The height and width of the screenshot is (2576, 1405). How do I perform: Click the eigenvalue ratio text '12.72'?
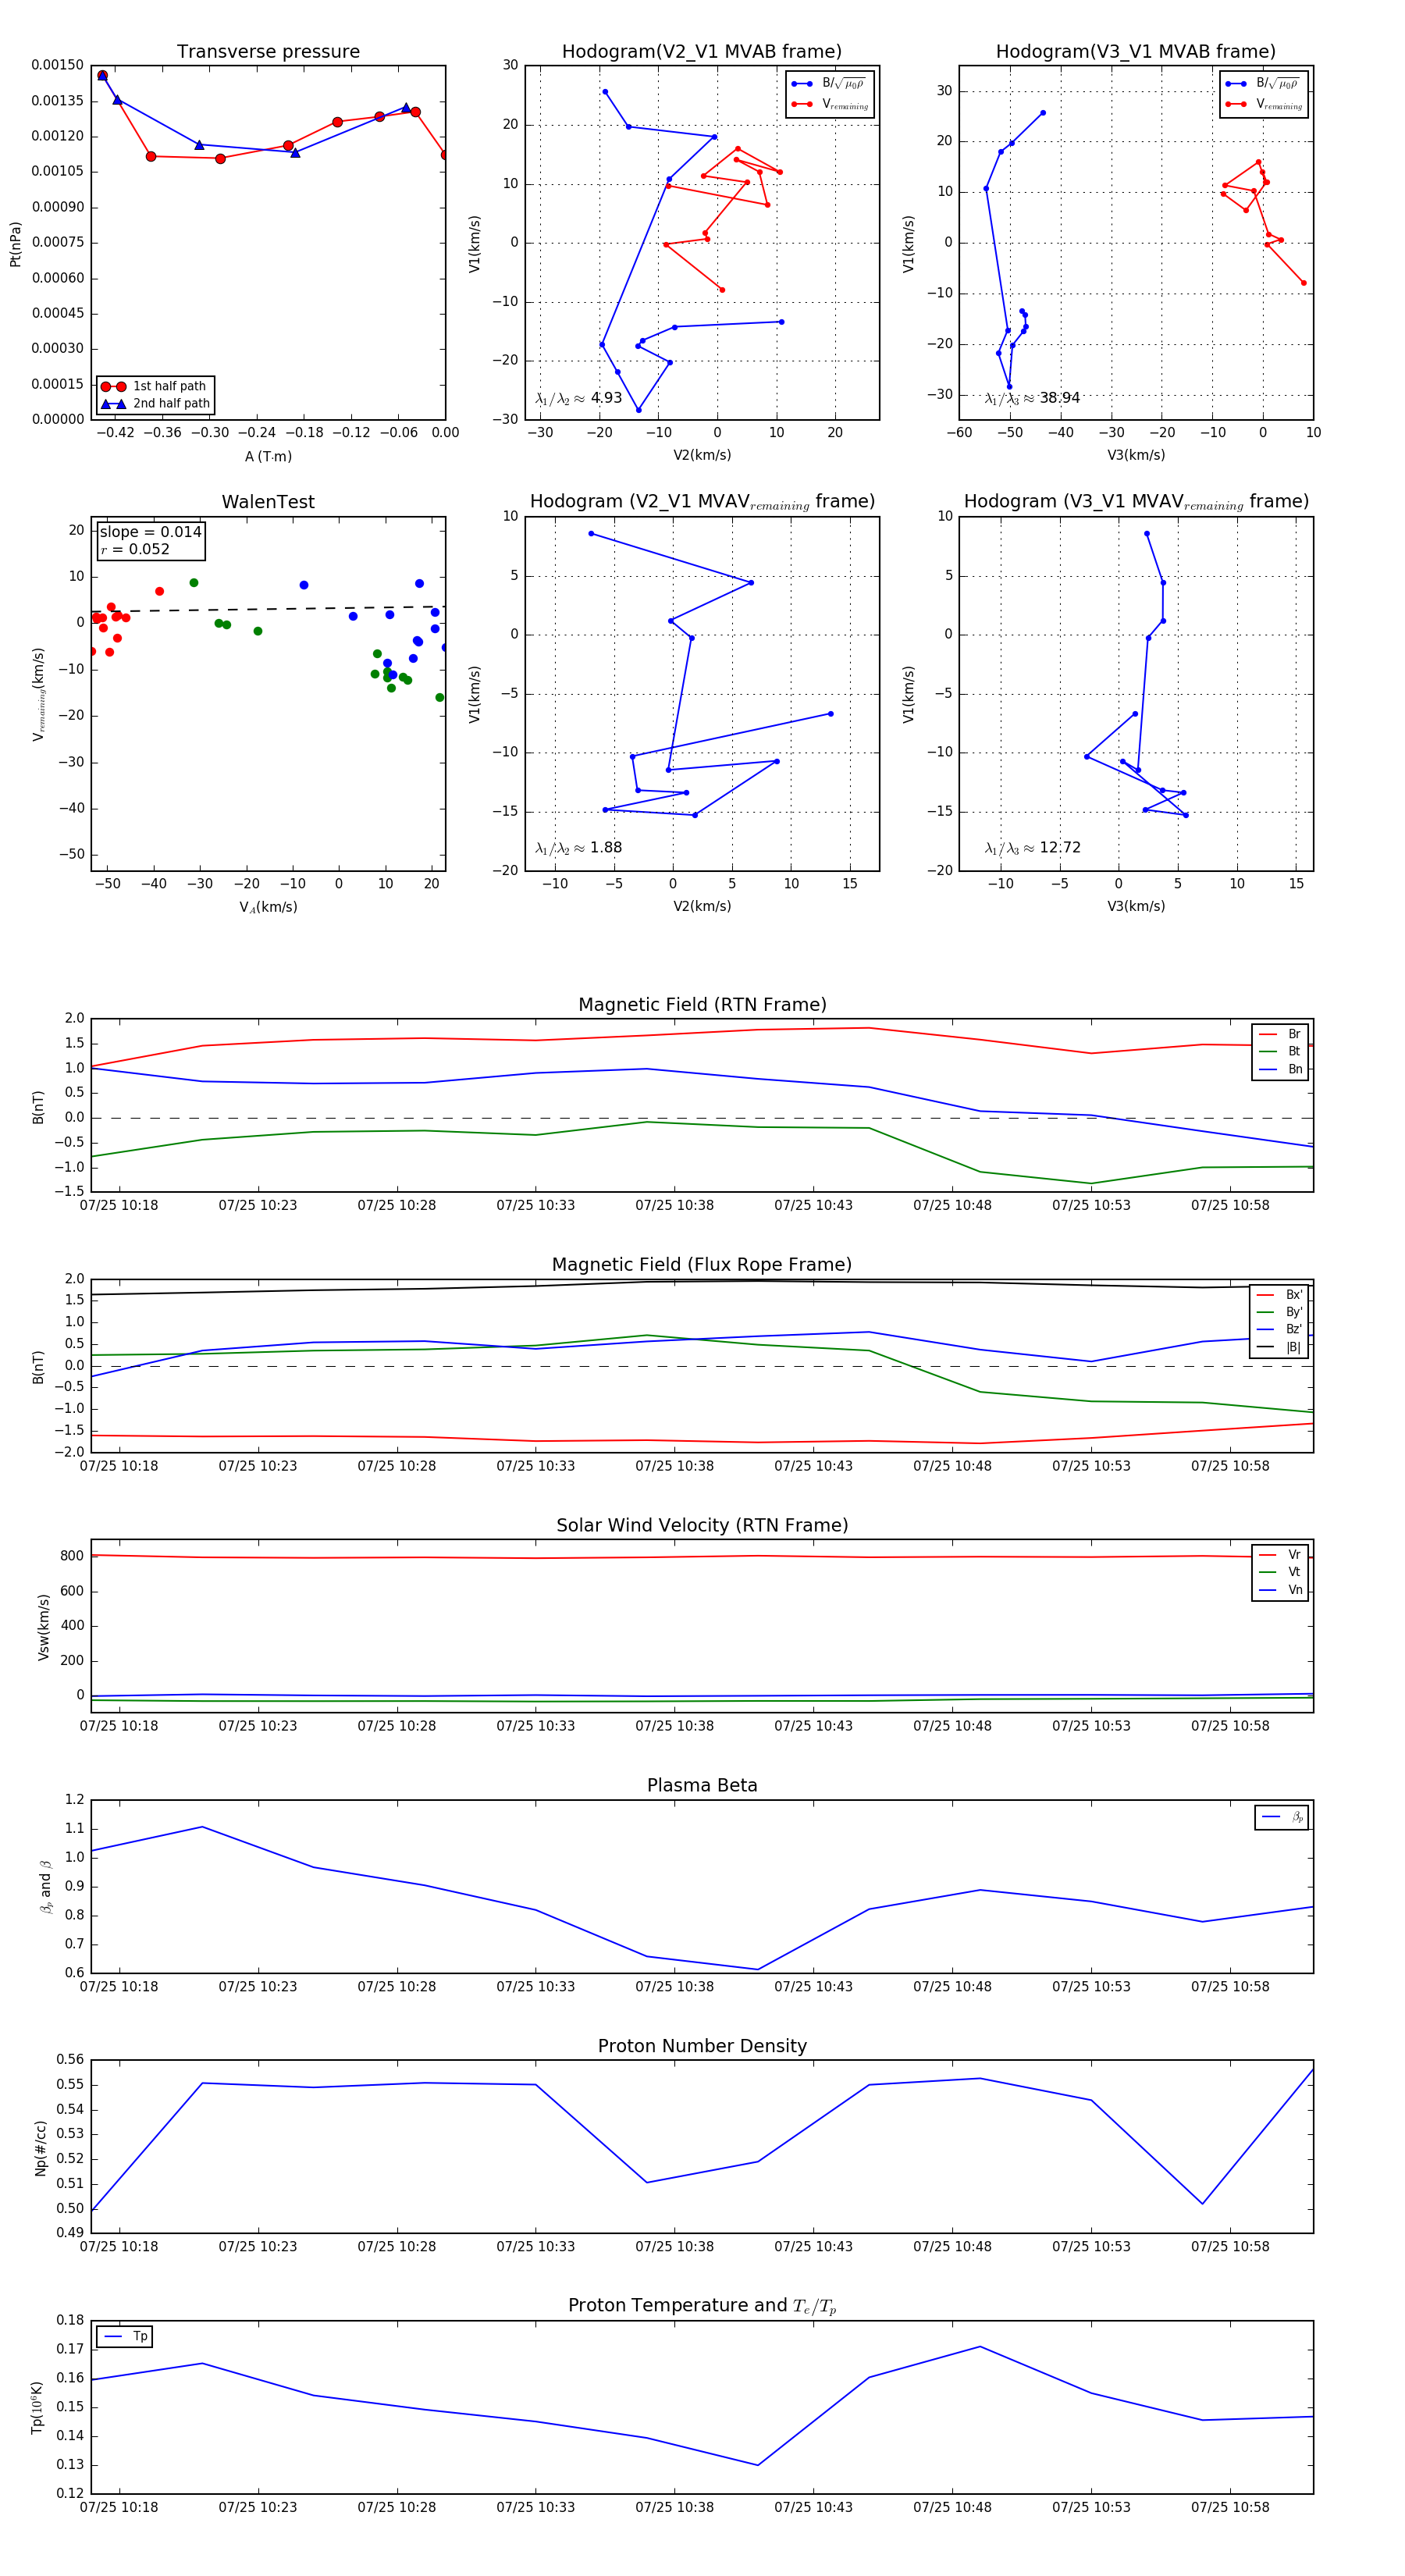pyautogui.click(x=1060, y=848)
